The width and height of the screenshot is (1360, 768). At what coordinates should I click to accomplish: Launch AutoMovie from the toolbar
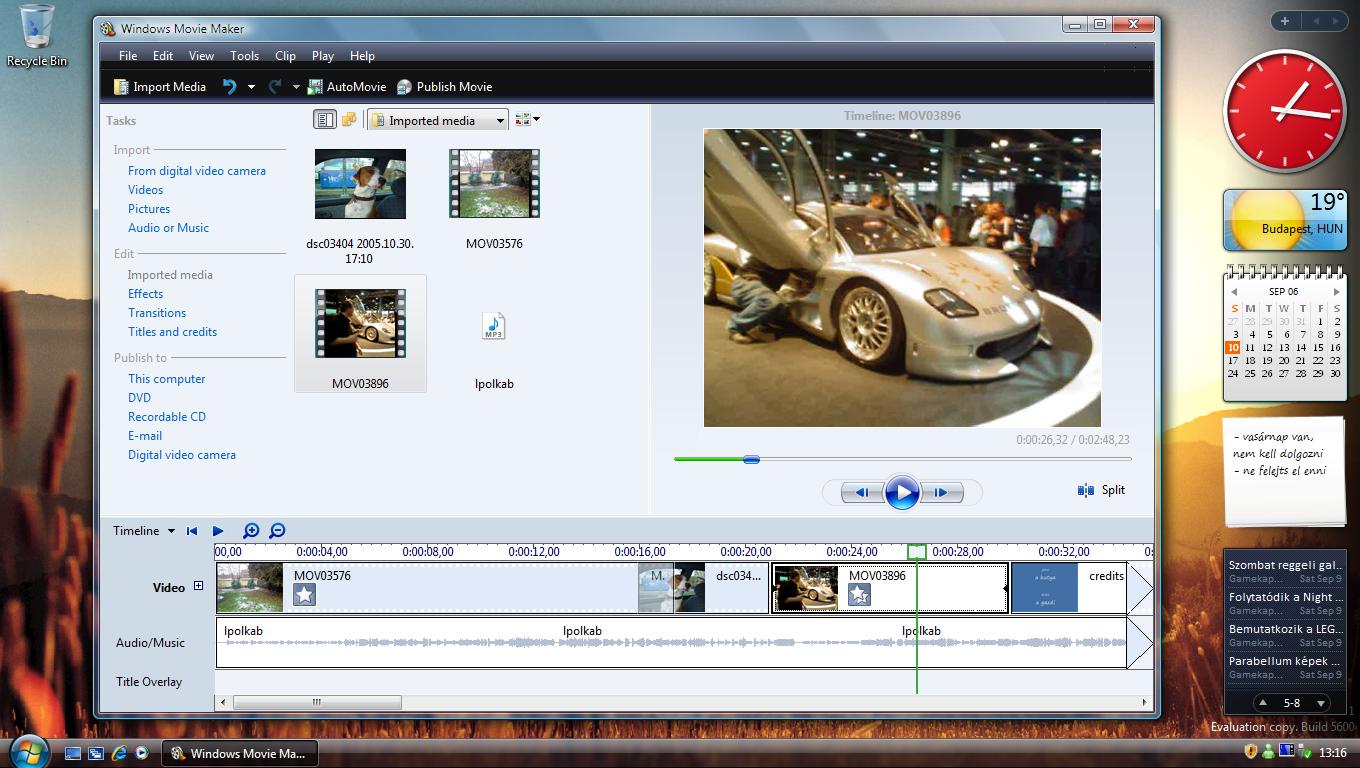(346, 87)
